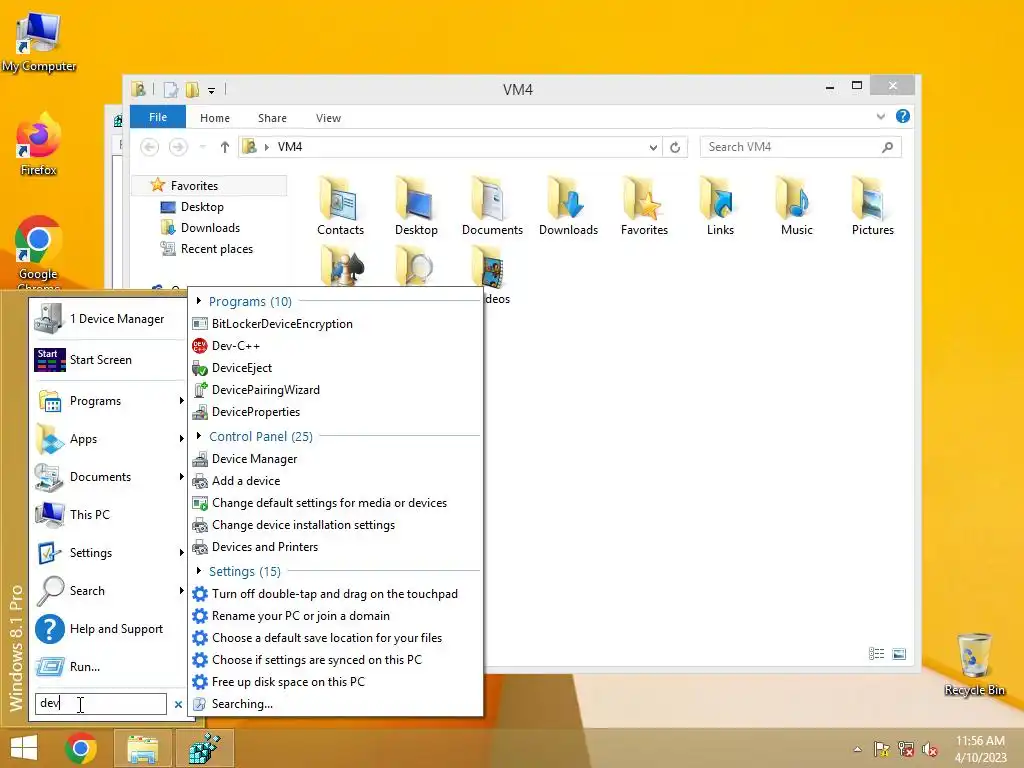Open Recycle Bin on desktop
1024x768 pixels.
coord(974,664)
